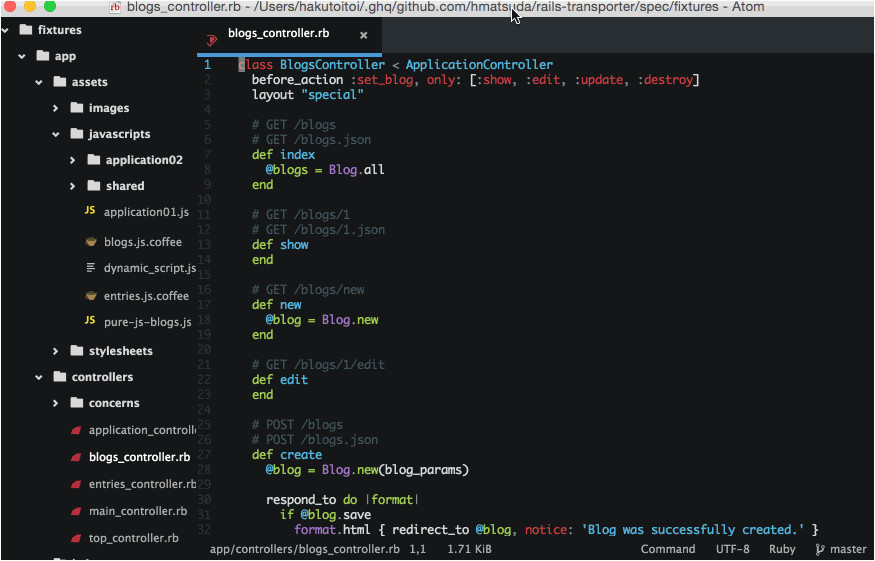Click the UTF-8 encoding selector
Screen dimensions: 875x561
(x=732, y=549)
